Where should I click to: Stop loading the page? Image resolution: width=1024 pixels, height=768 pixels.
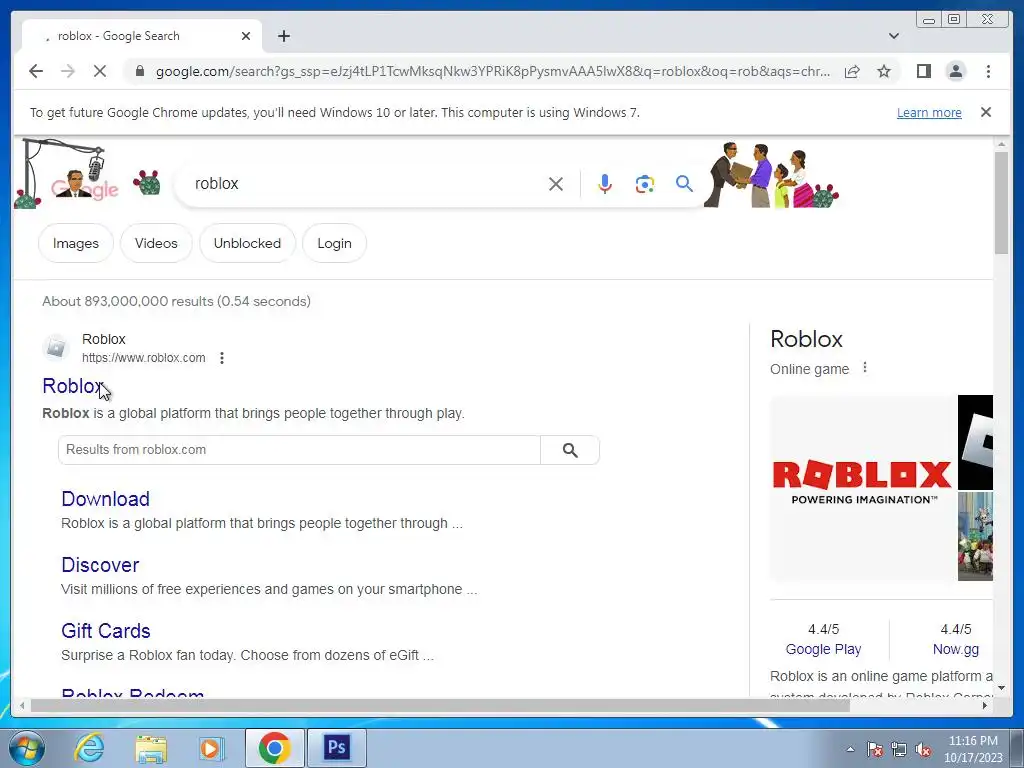pos(100,71)
